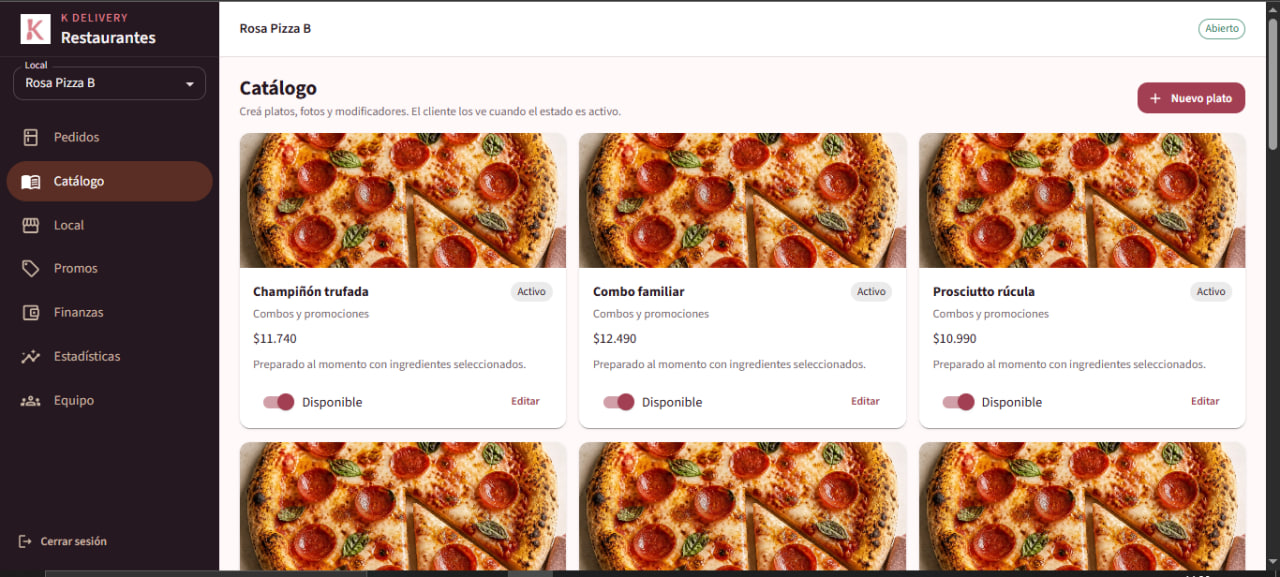The image size is (1280, 577).
Task: Edit the Champiñón trufada dish
Action: 525,401
